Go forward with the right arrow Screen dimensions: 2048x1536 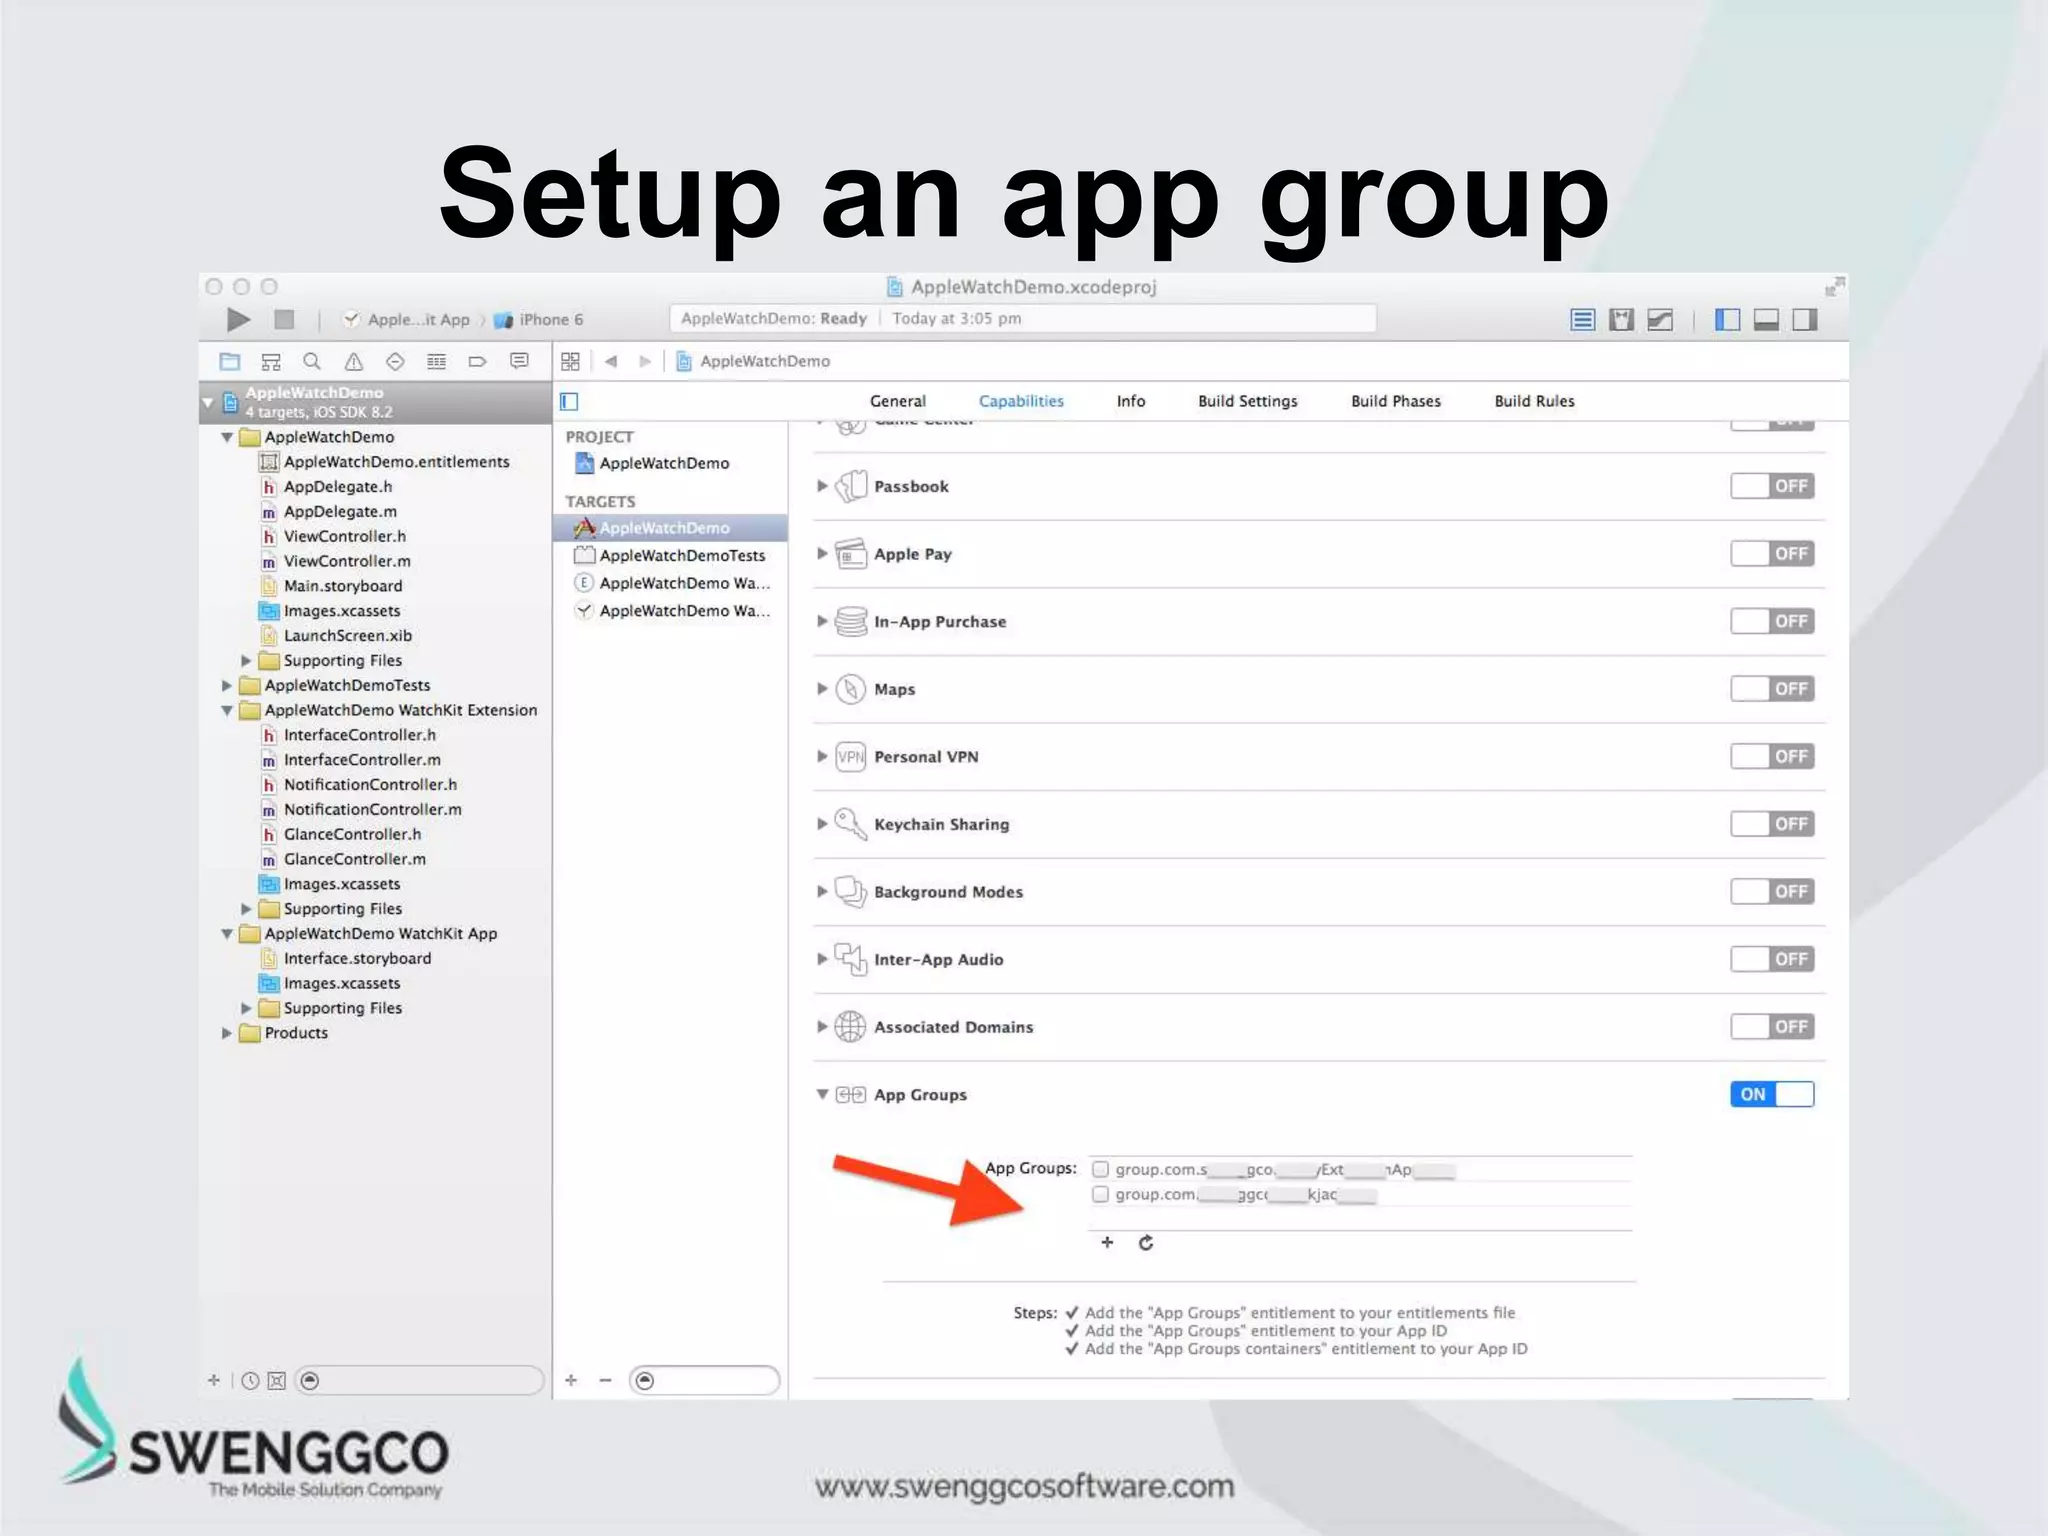[x=645, y=361]
